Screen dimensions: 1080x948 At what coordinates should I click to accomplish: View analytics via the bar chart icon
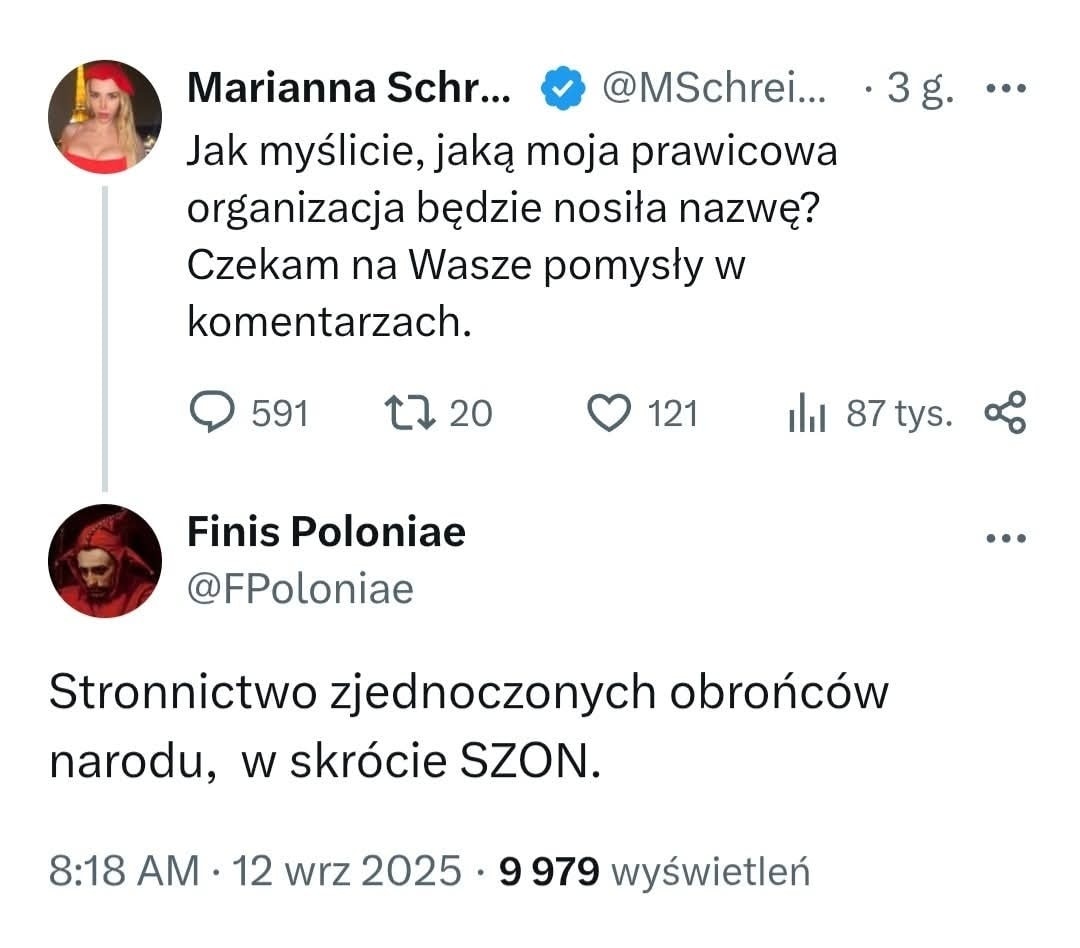[806, 414]
